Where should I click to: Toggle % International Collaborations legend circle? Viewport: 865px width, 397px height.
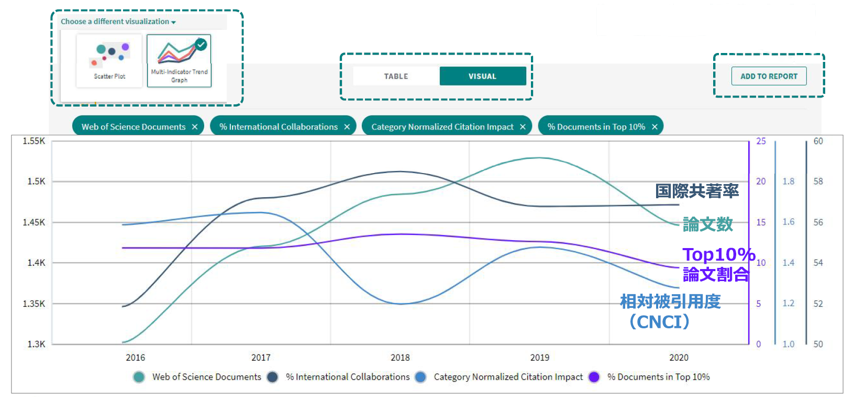coord(274,377)
